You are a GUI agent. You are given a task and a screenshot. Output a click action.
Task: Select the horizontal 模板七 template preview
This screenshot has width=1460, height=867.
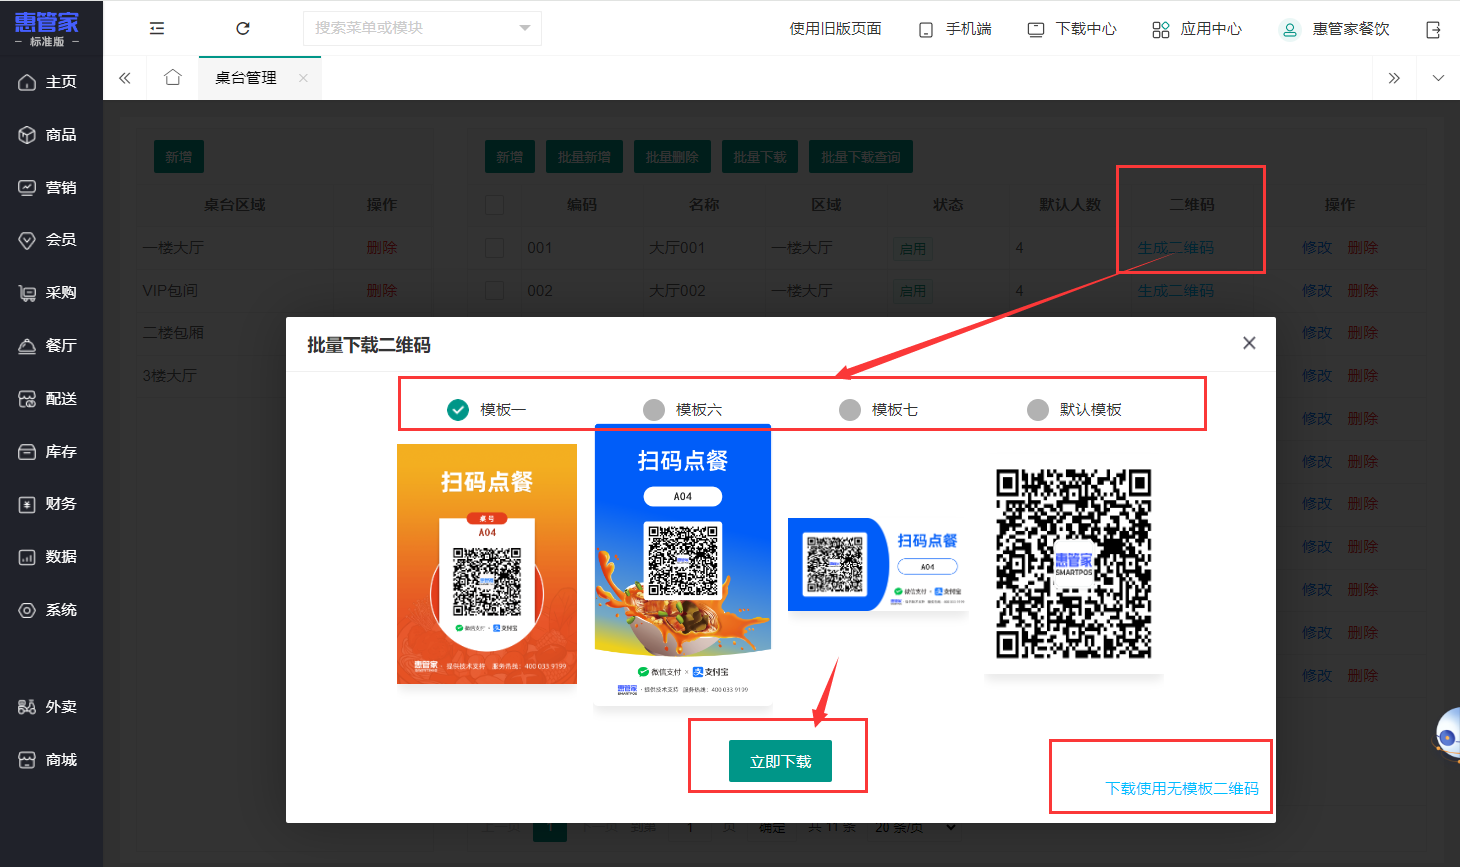(x=879, y=564)
